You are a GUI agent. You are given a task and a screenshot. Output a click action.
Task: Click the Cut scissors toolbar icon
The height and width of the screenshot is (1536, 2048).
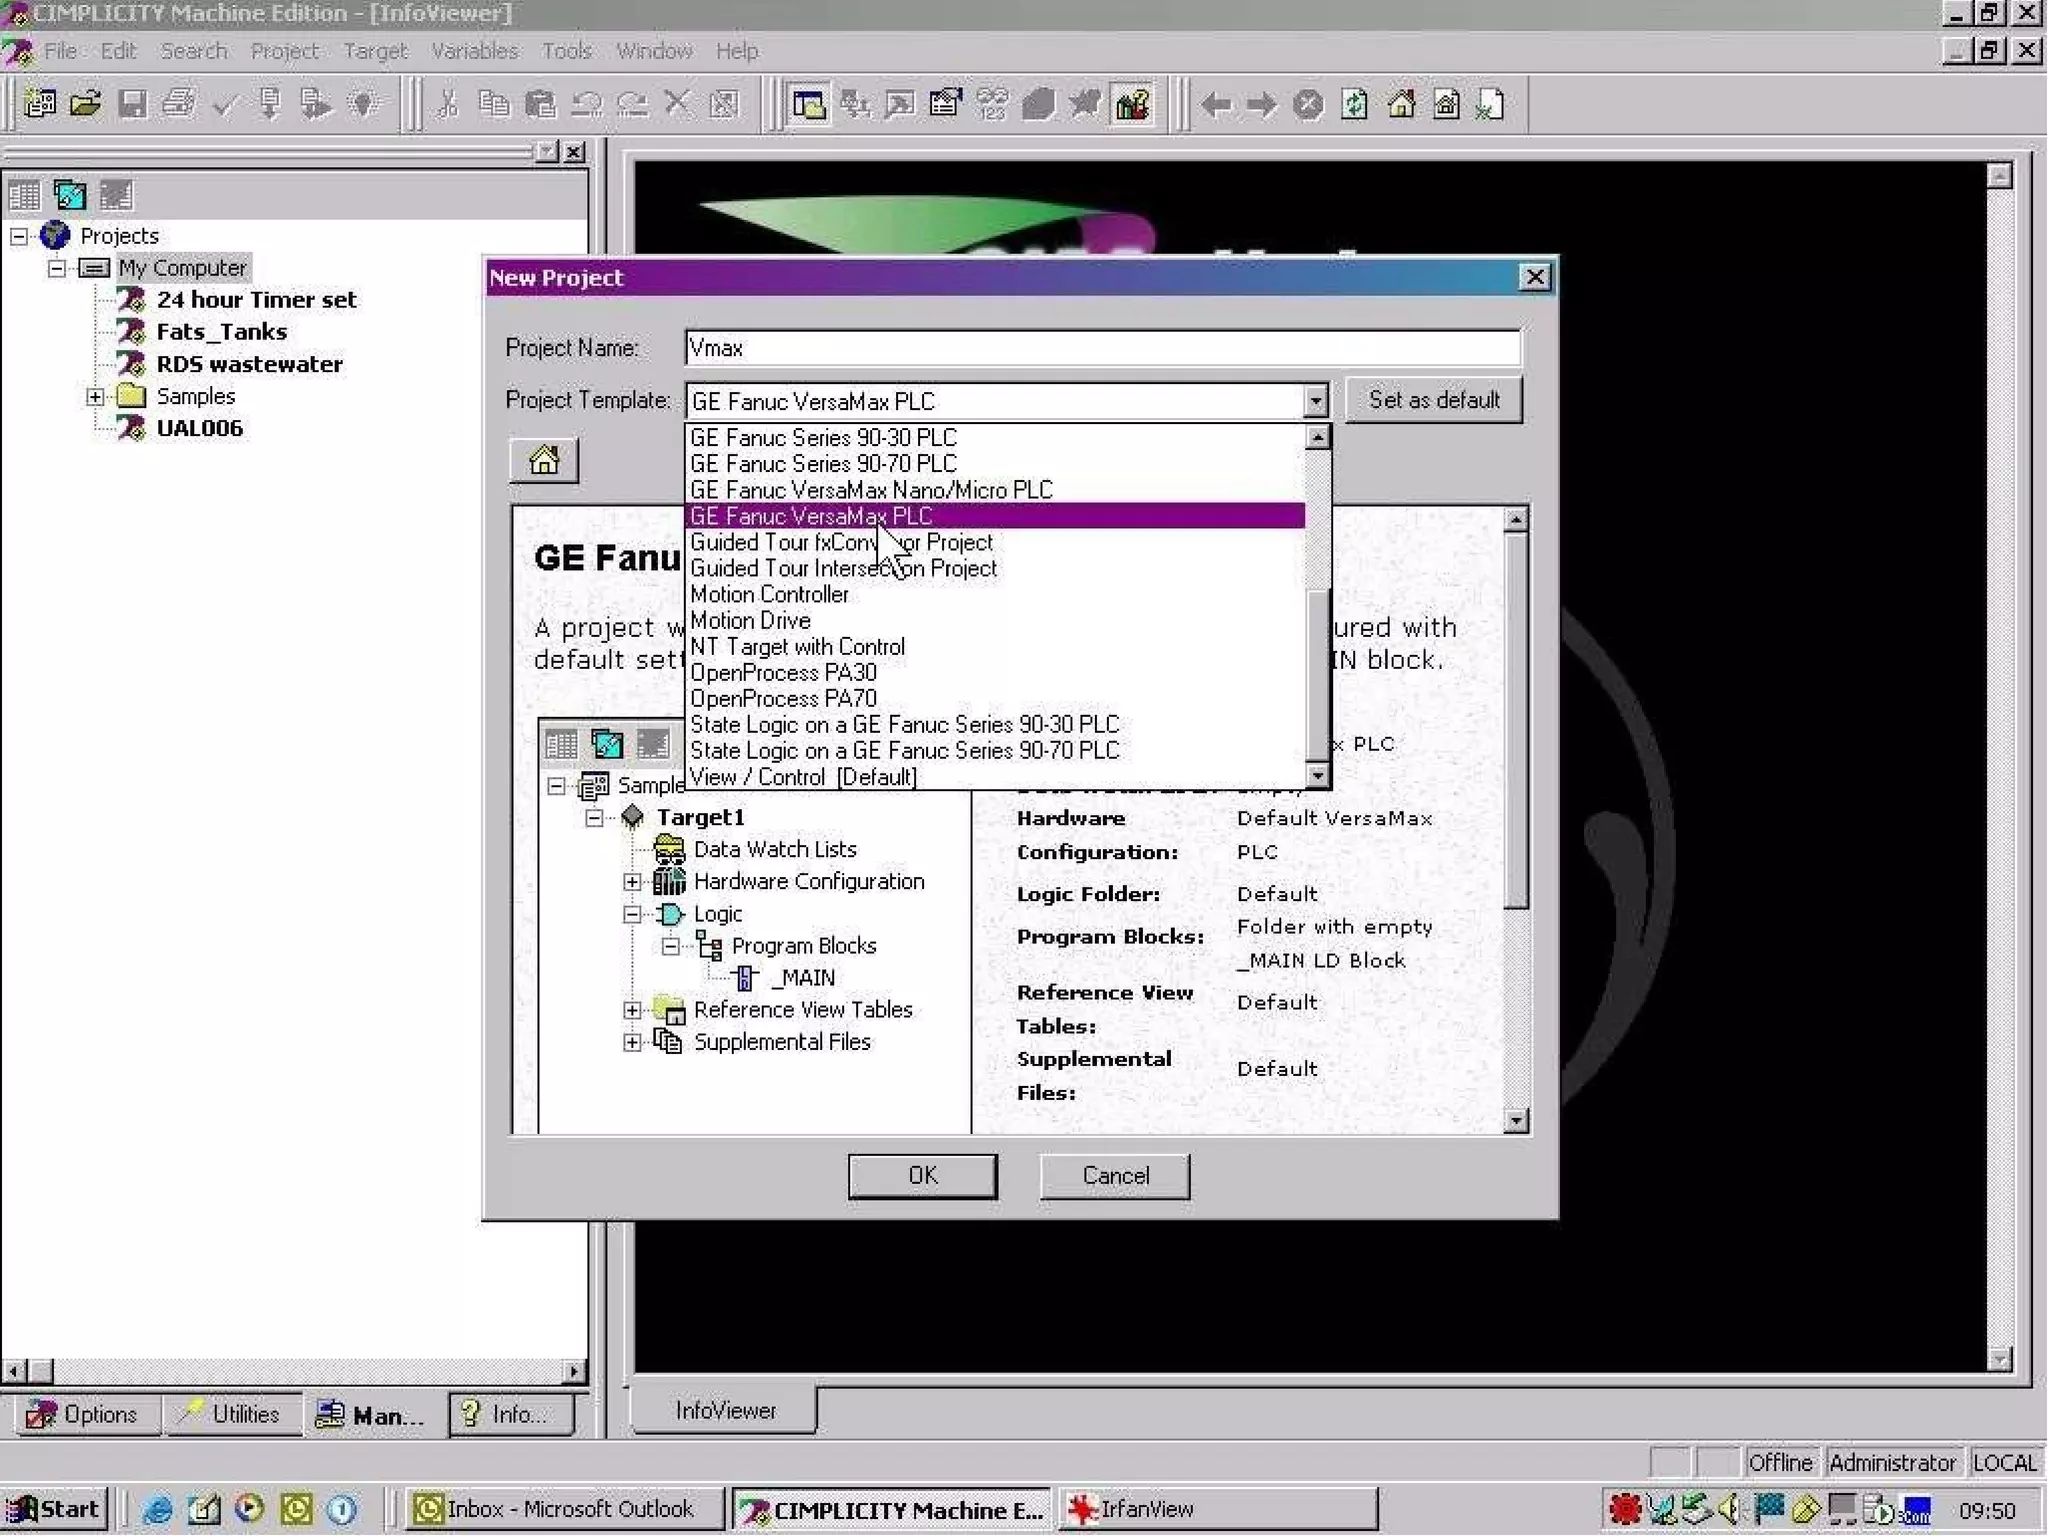(448, 104)
